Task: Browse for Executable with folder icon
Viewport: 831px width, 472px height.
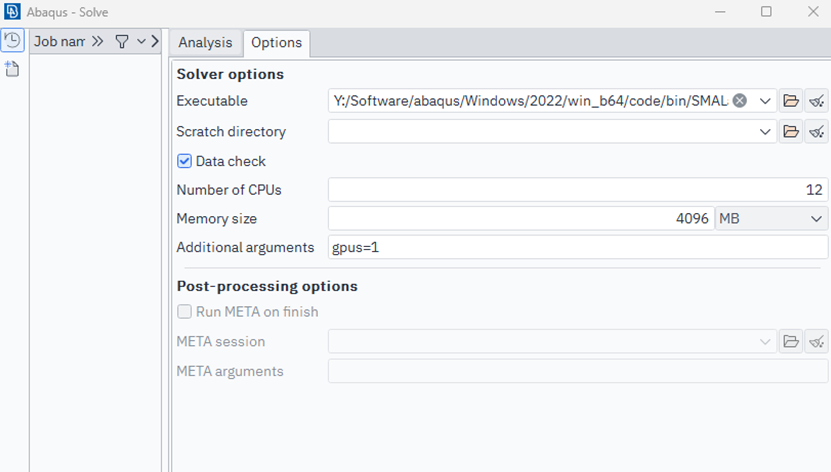Action: [791, 101]
